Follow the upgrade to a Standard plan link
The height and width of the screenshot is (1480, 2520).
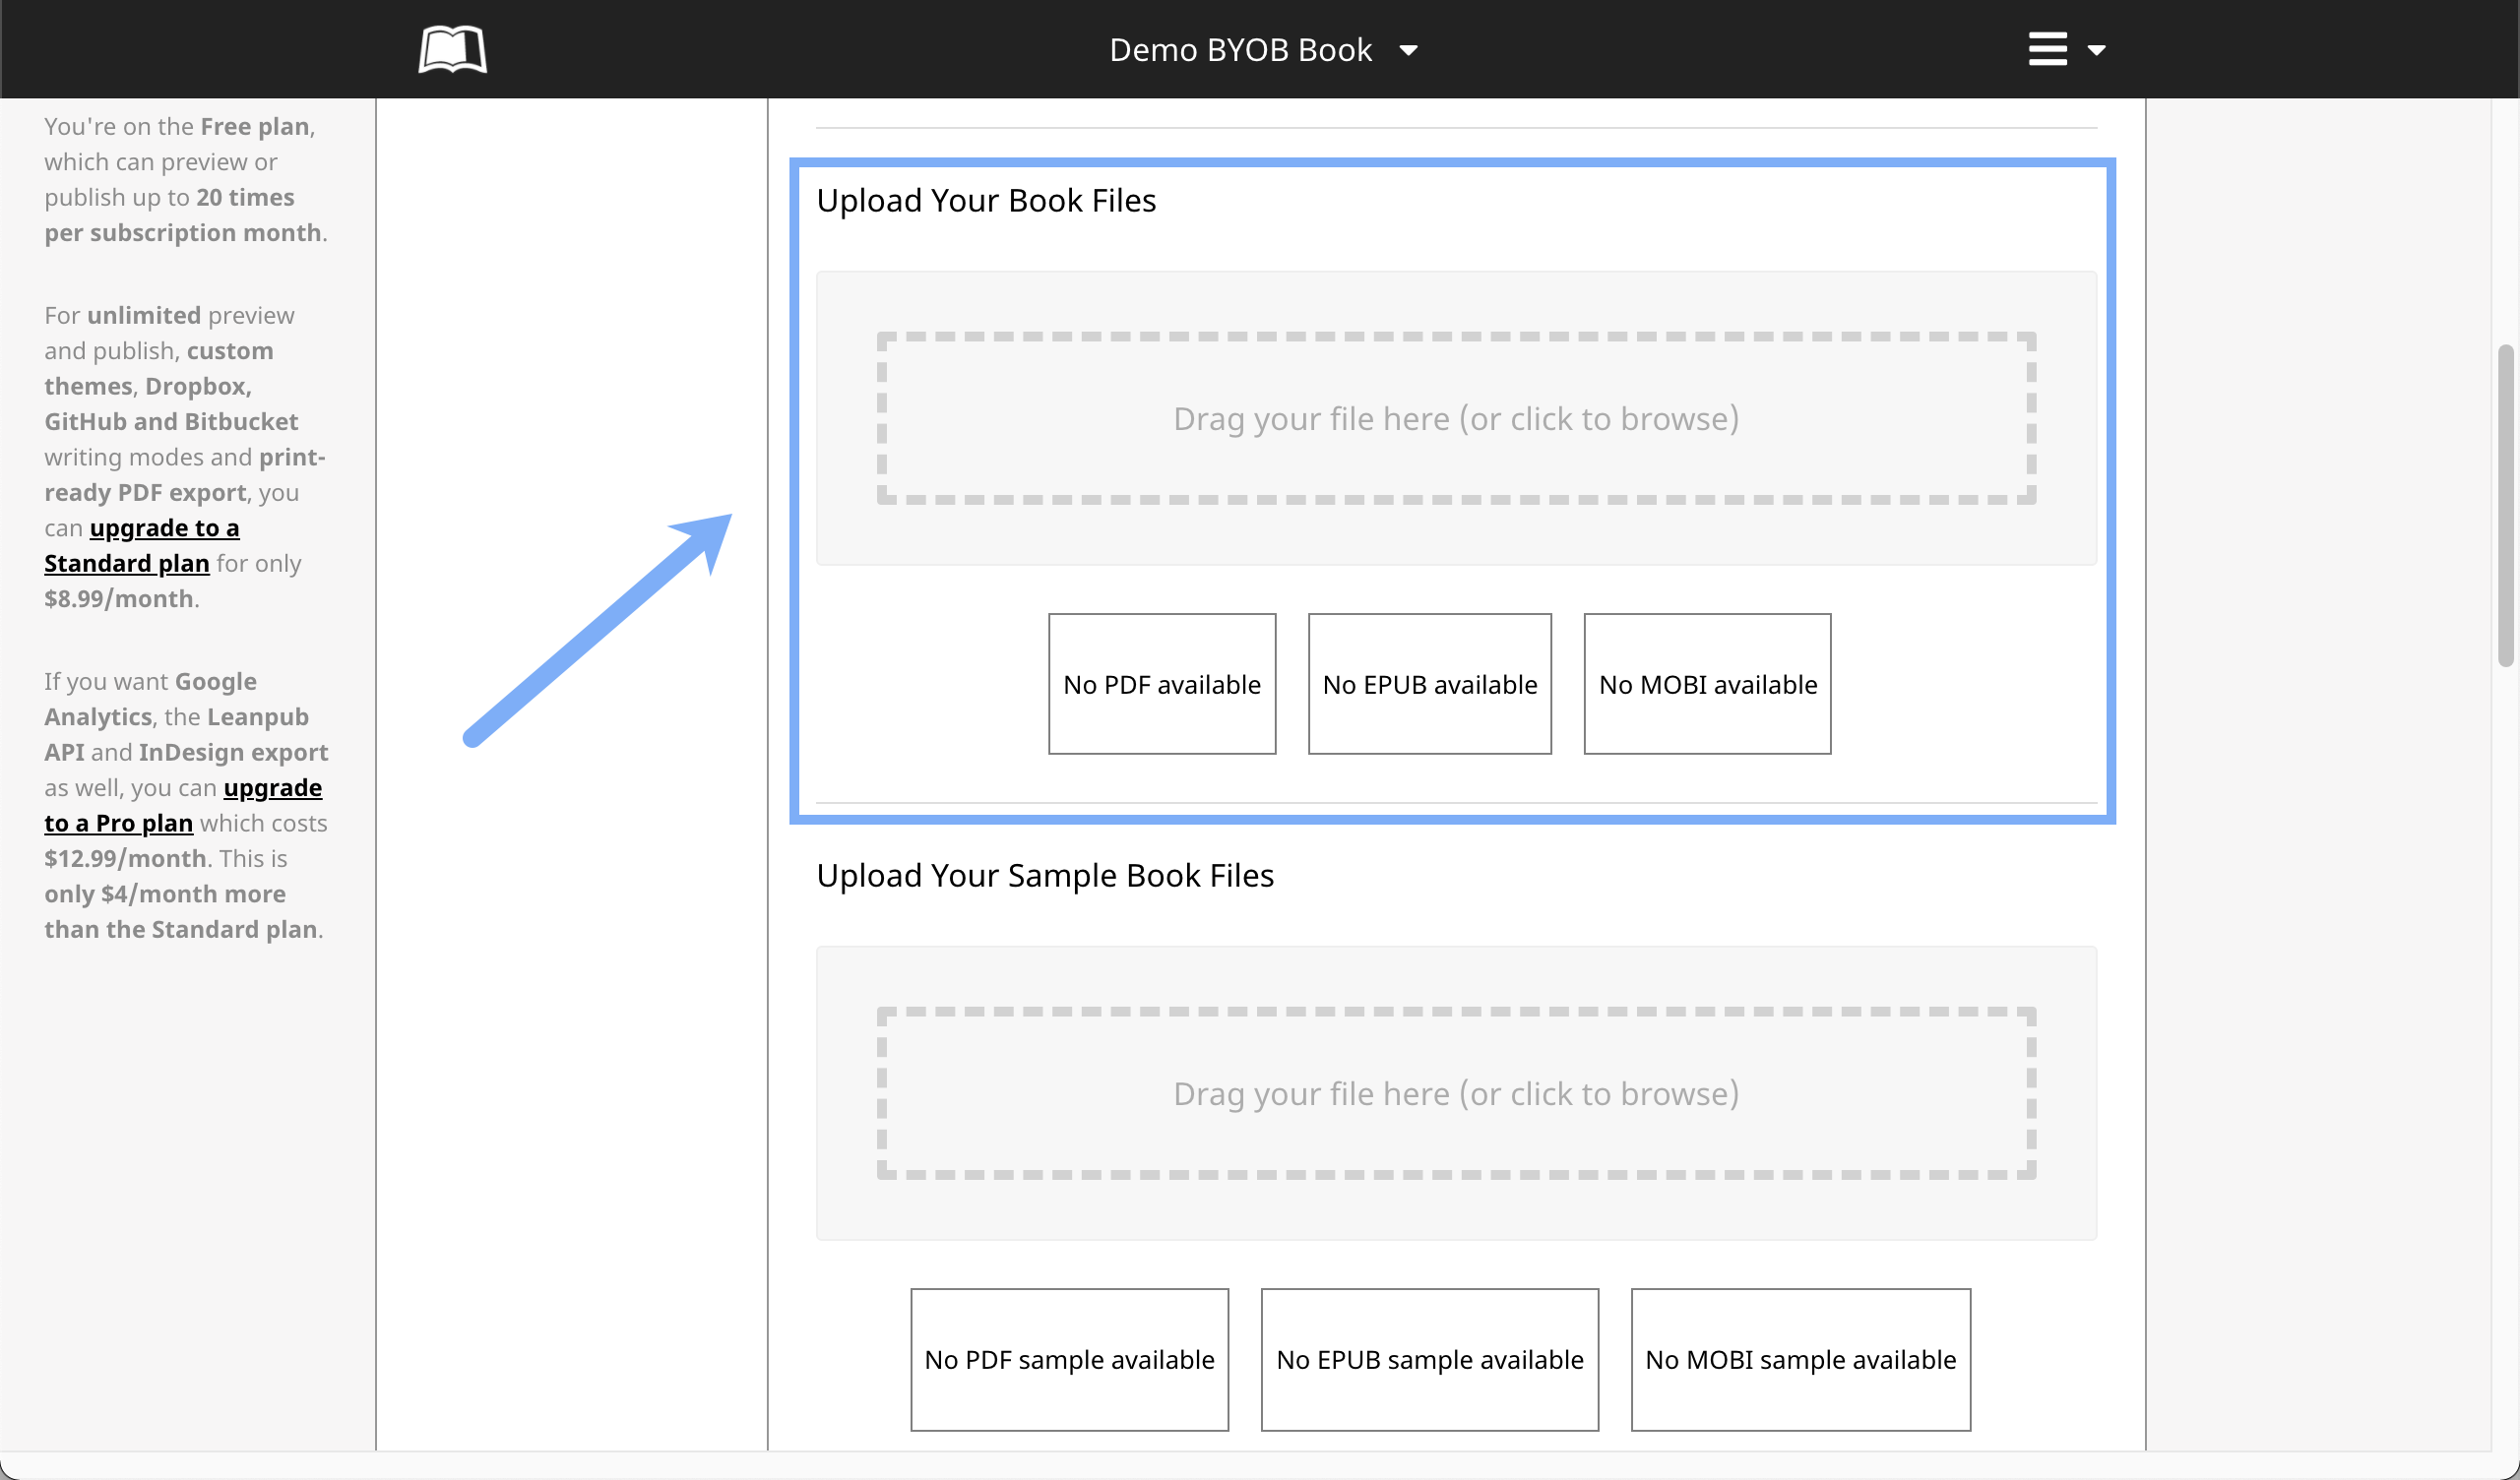click(163, 528)
